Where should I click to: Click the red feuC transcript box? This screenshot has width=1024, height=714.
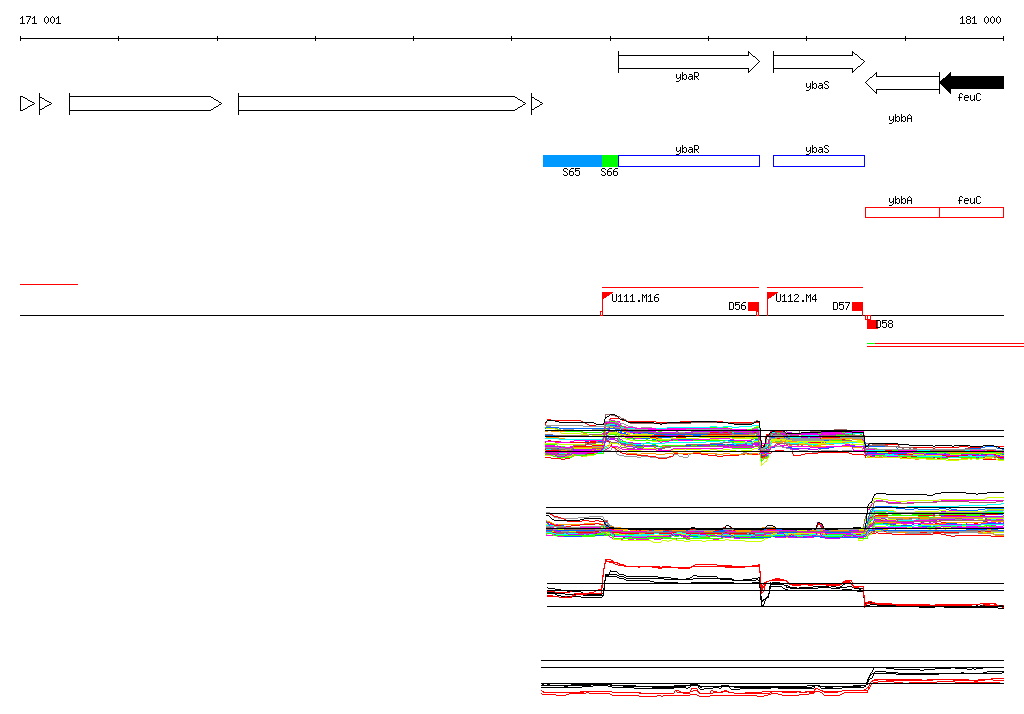tap(972, 212)
